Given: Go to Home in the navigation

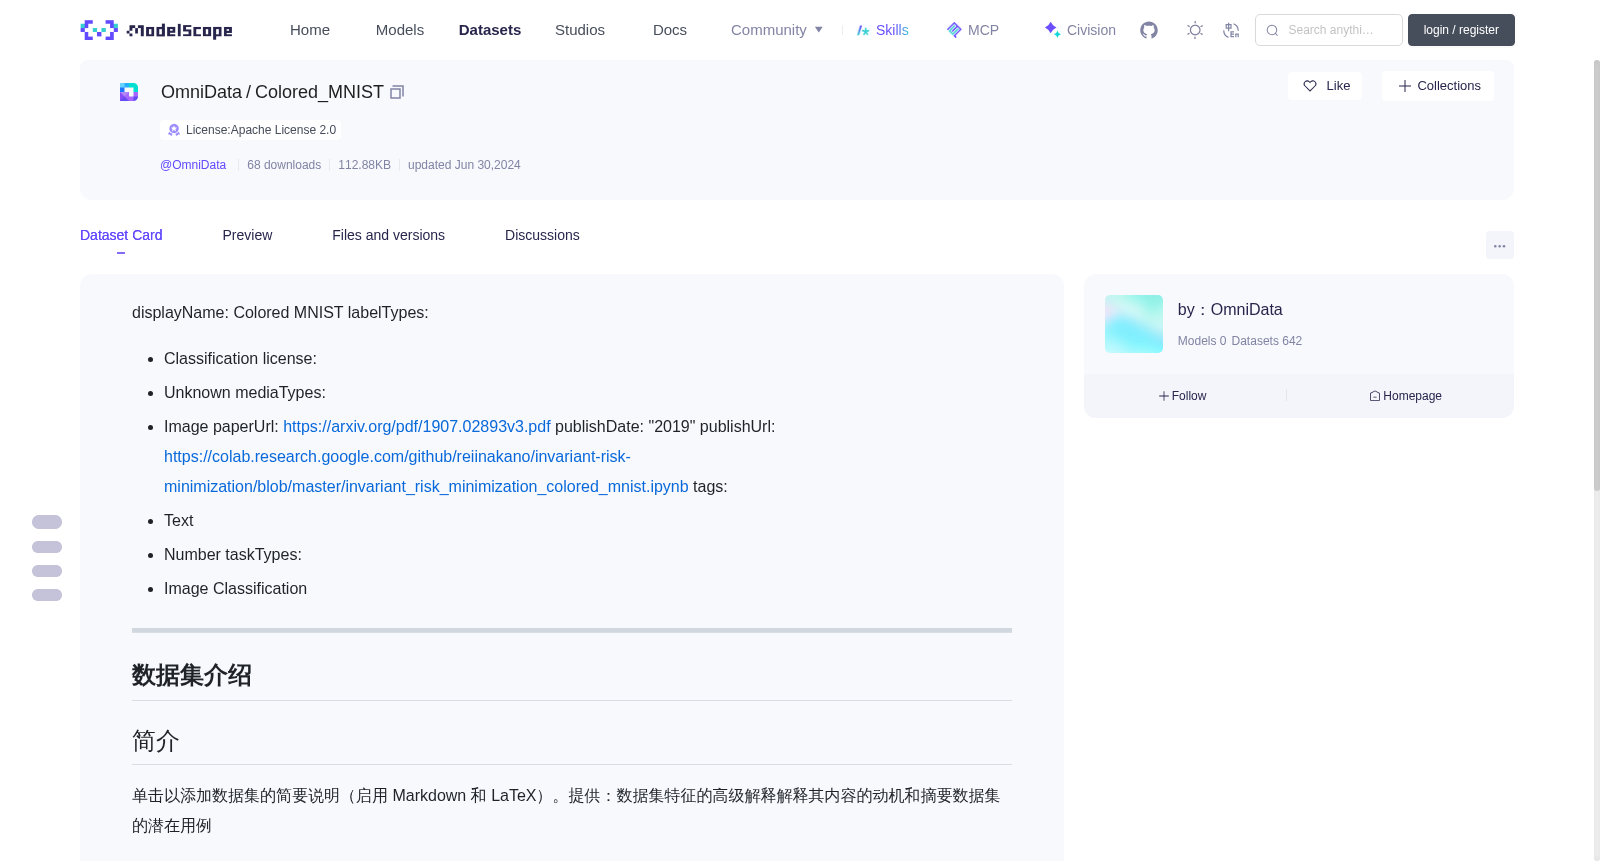Looking at the screenshot, I should tap(310, 30).
